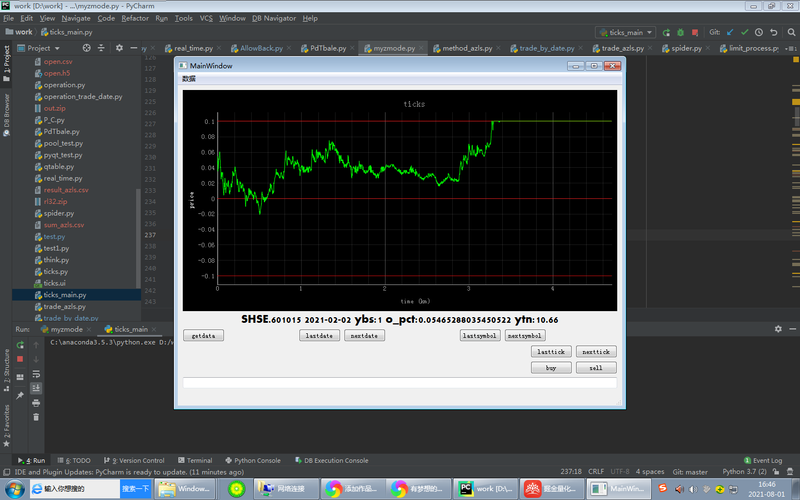Rerun process in Run tool window
Screen dimensions: 800x500
20,345
